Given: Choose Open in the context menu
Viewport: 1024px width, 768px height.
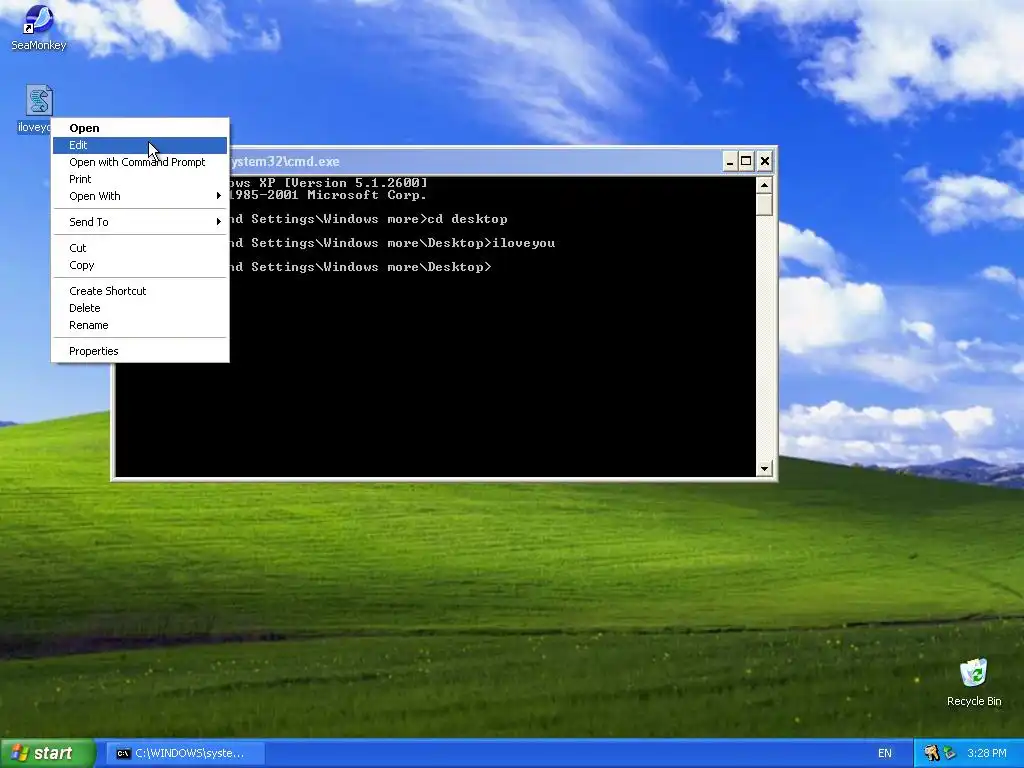Looking at the screenshot, I should (140, 128).
